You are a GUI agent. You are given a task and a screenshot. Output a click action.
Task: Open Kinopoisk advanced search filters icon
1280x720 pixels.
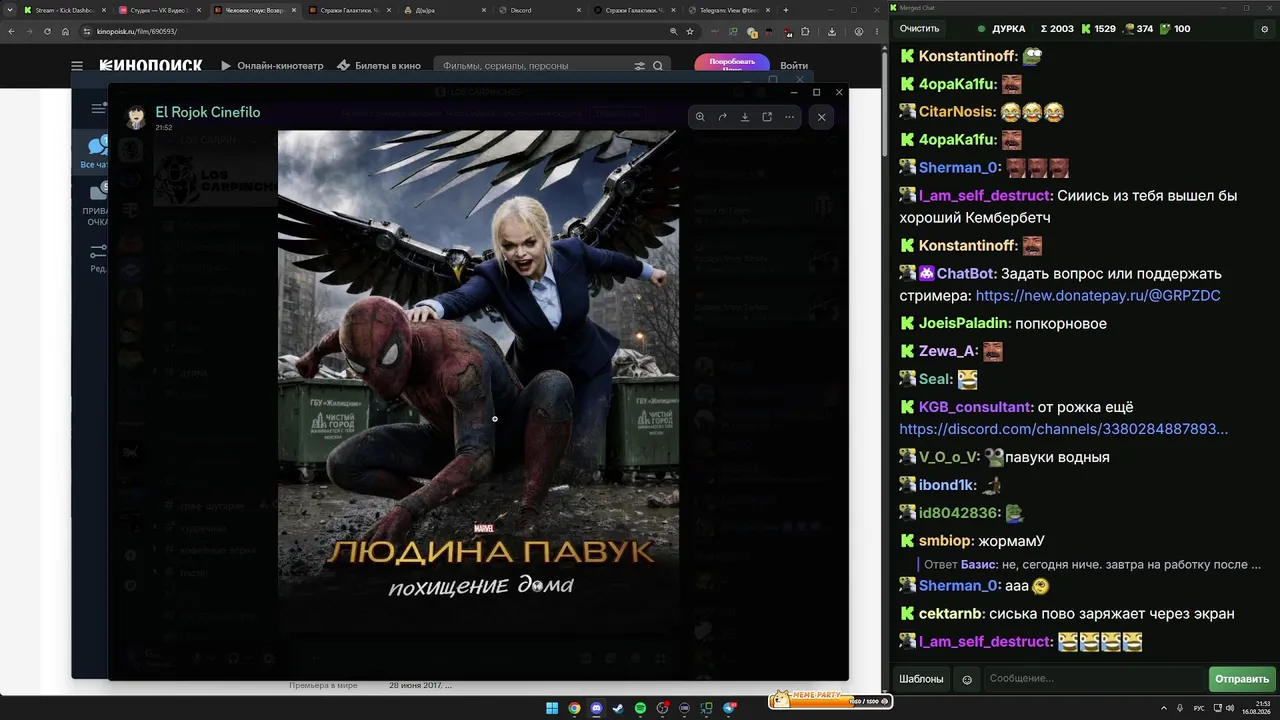(x=640, y=66)
